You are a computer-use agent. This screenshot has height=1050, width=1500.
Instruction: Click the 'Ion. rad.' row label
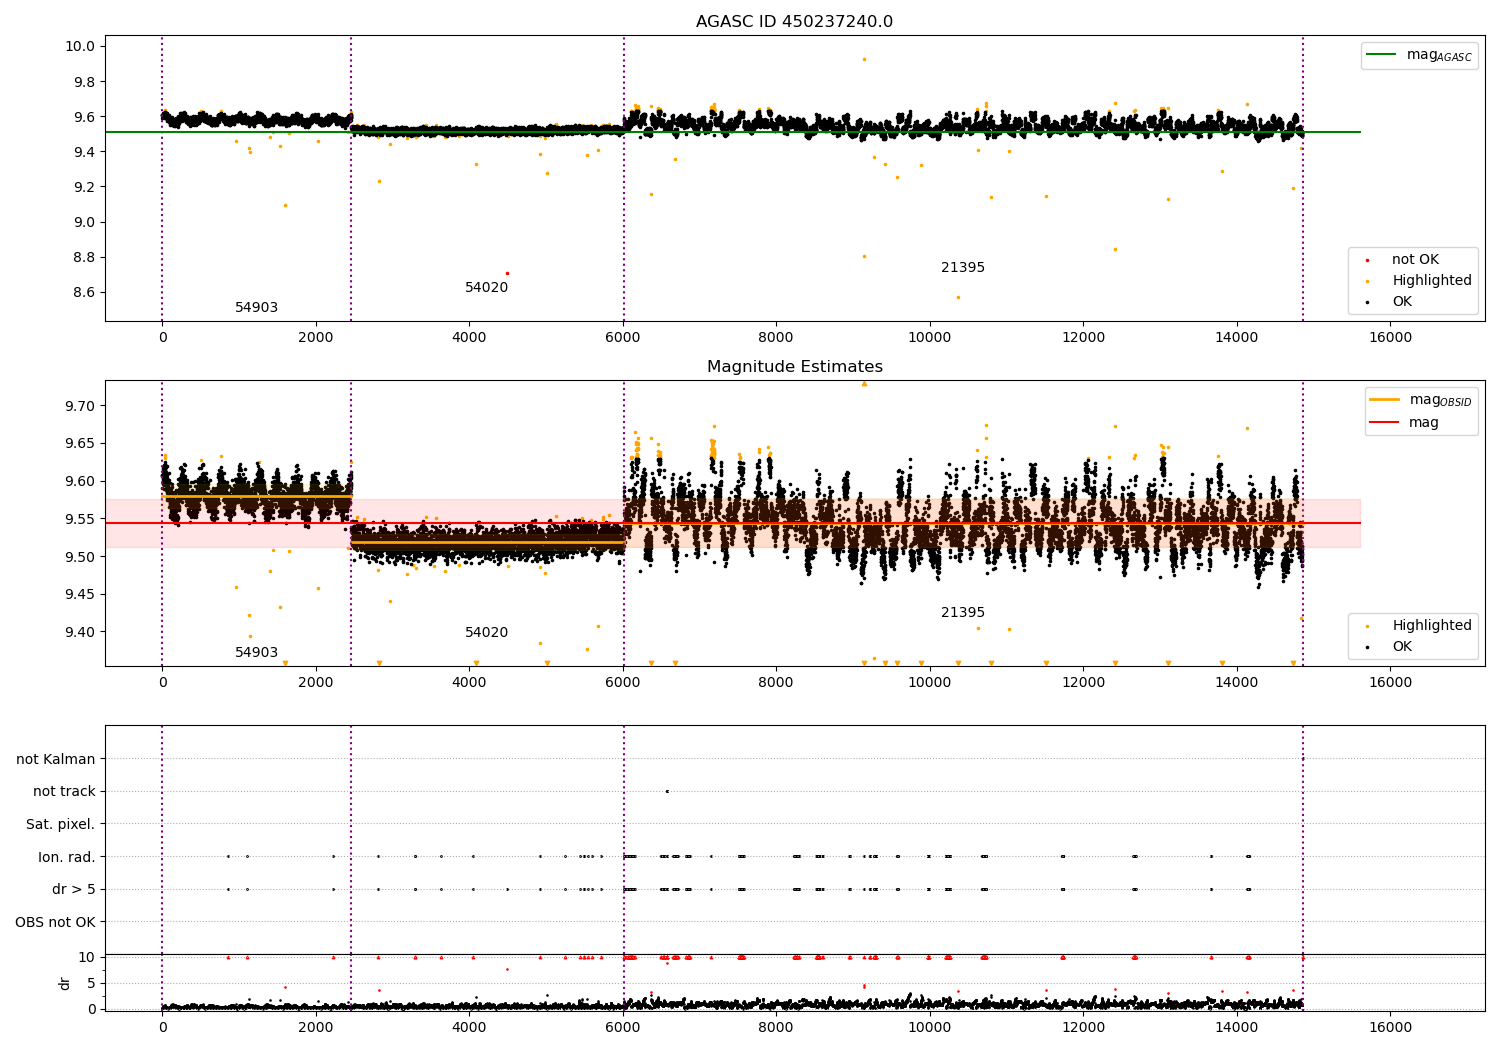67,858
